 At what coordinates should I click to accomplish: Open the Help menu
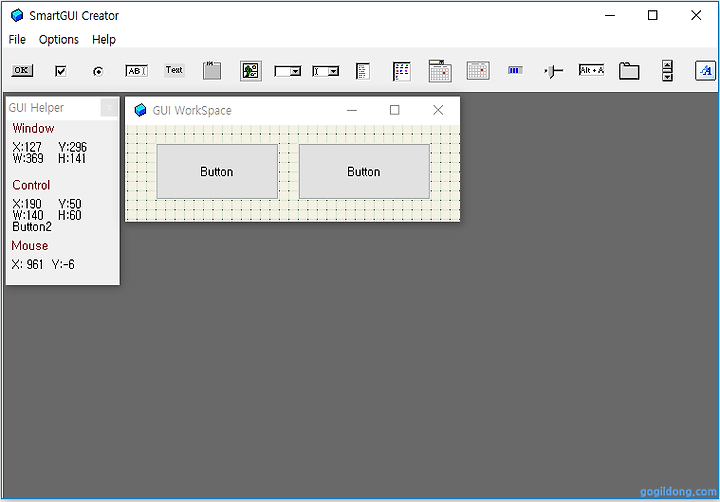104,39
